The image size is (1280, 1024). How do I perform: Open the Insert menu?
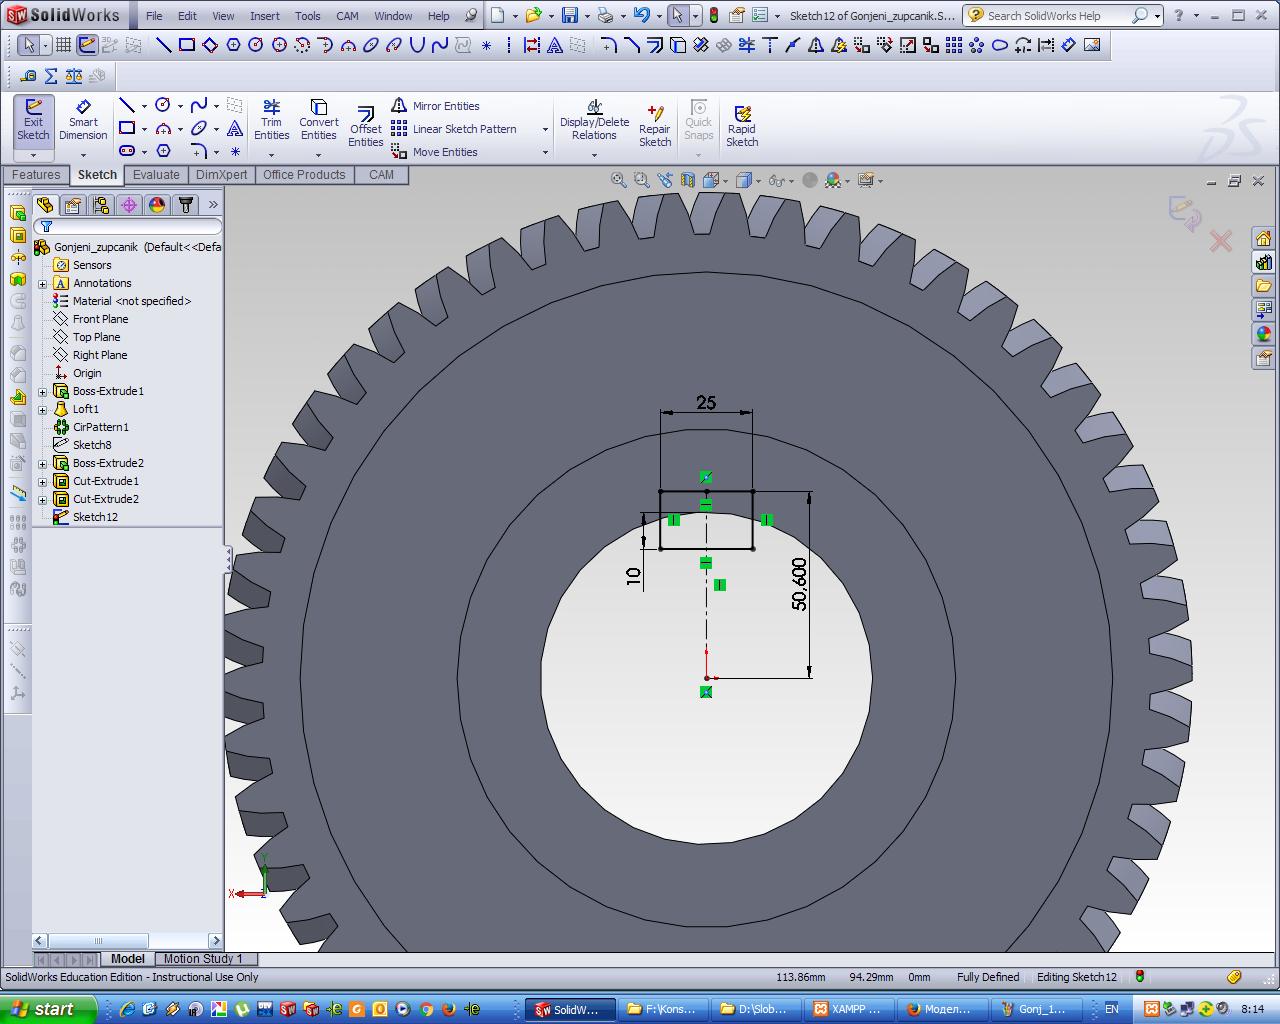(265, 16)
